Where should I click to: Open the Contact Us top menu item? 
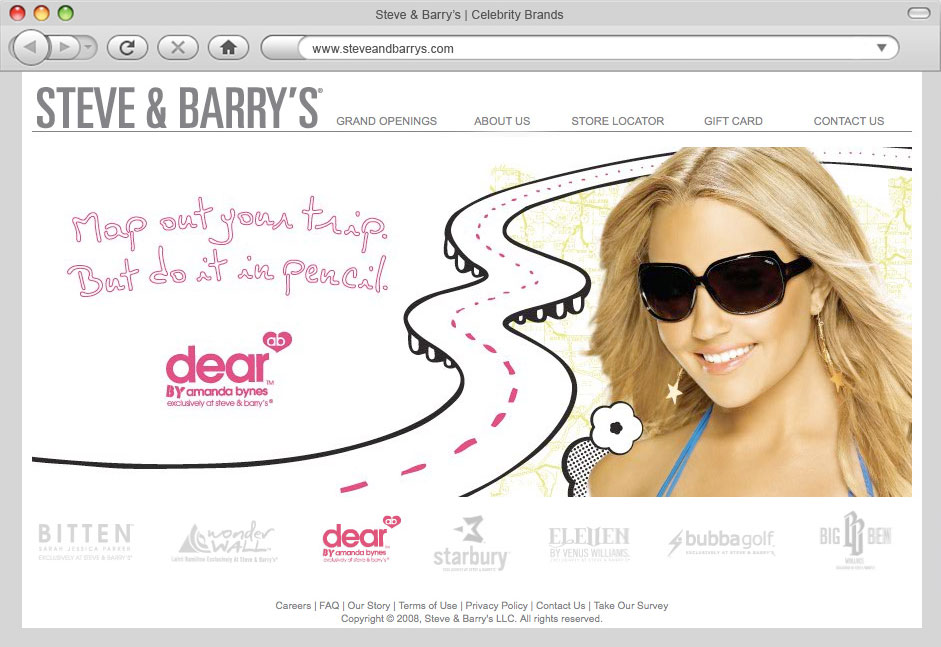click(x=849, y=121)
